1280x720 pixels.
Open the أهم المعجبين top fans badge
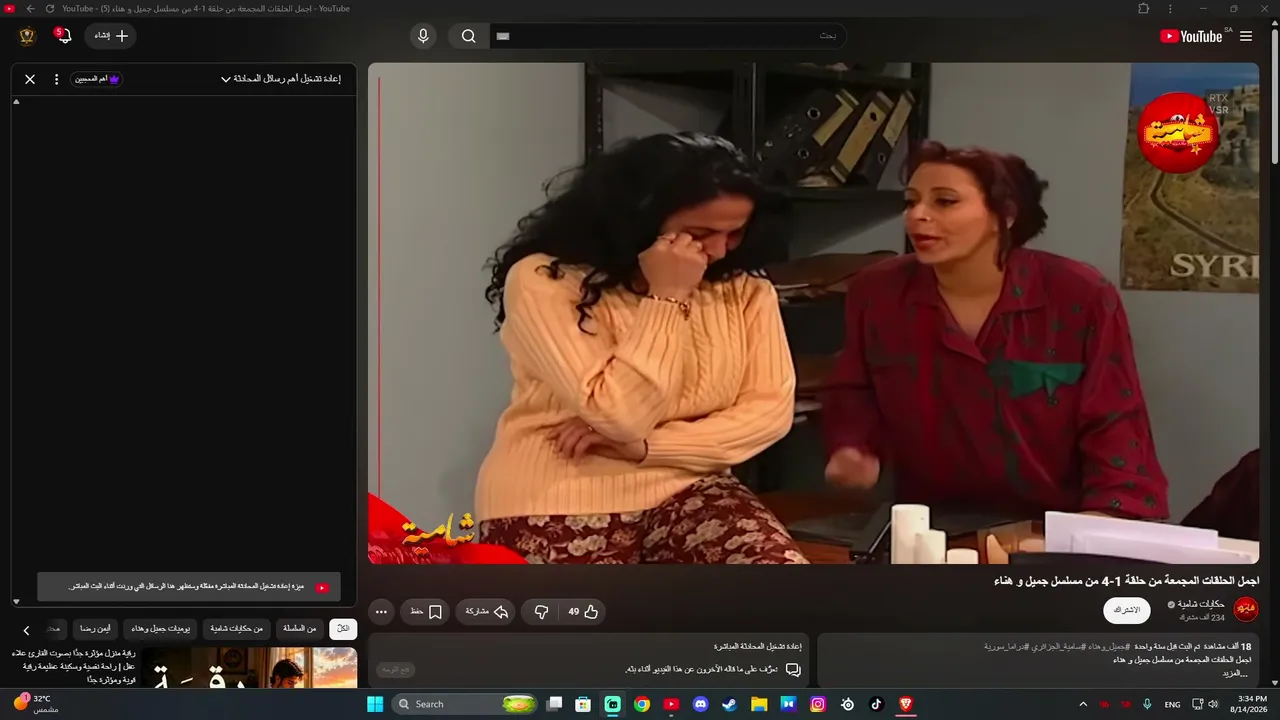tap(96, 79)
